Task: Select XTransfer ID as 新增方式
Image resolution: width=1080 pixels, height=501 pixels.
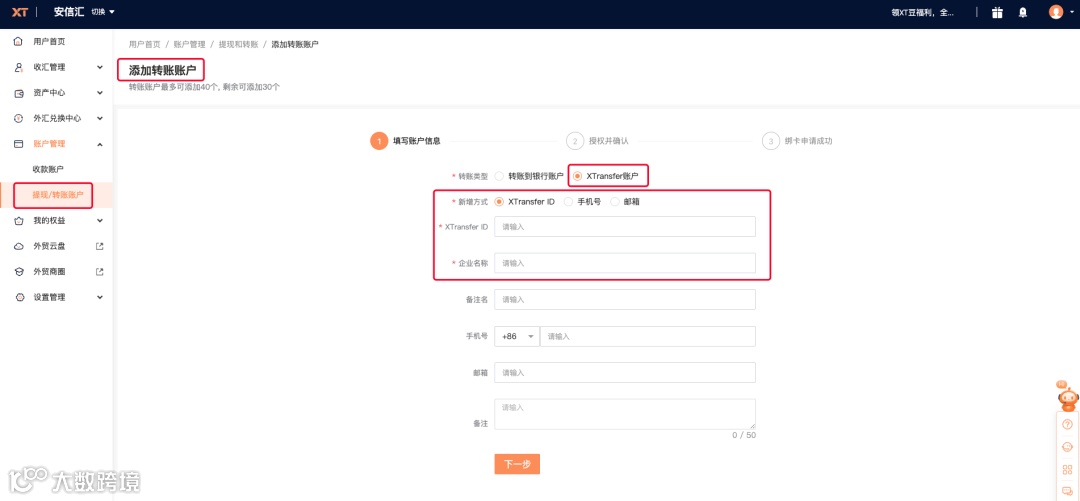Action: point(499,202)
